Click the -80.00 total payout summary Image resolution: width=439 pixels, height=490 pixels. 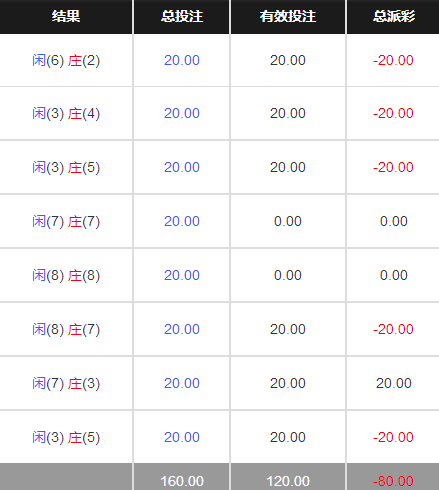coord(393,481)
